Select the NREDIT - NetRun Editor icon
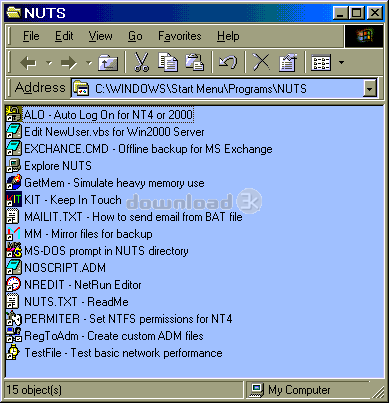Viewport: 389px width, 403px height. click(x=14, y=285)
